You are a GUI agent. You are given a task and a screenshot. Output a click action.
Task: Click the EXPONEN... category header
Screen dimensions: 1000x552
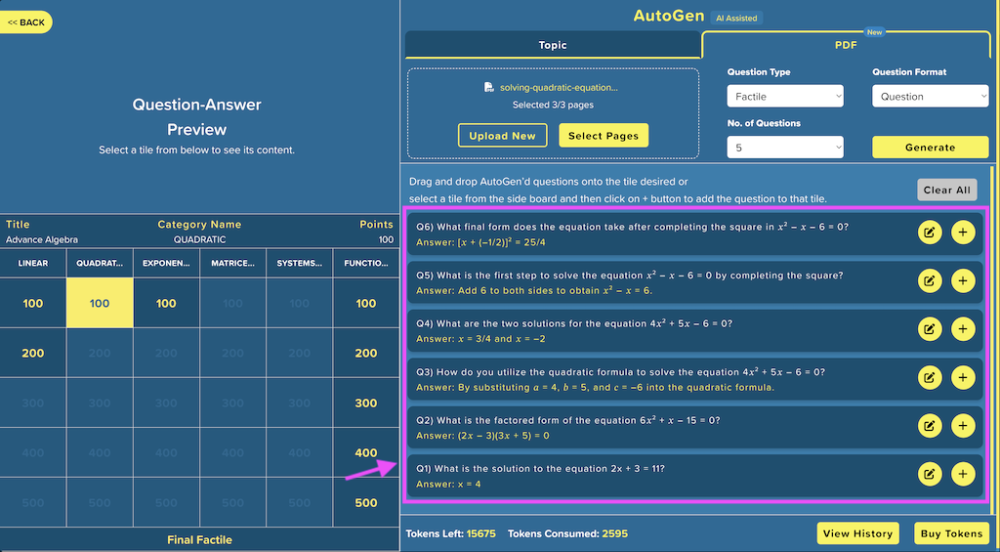point(166,263)
